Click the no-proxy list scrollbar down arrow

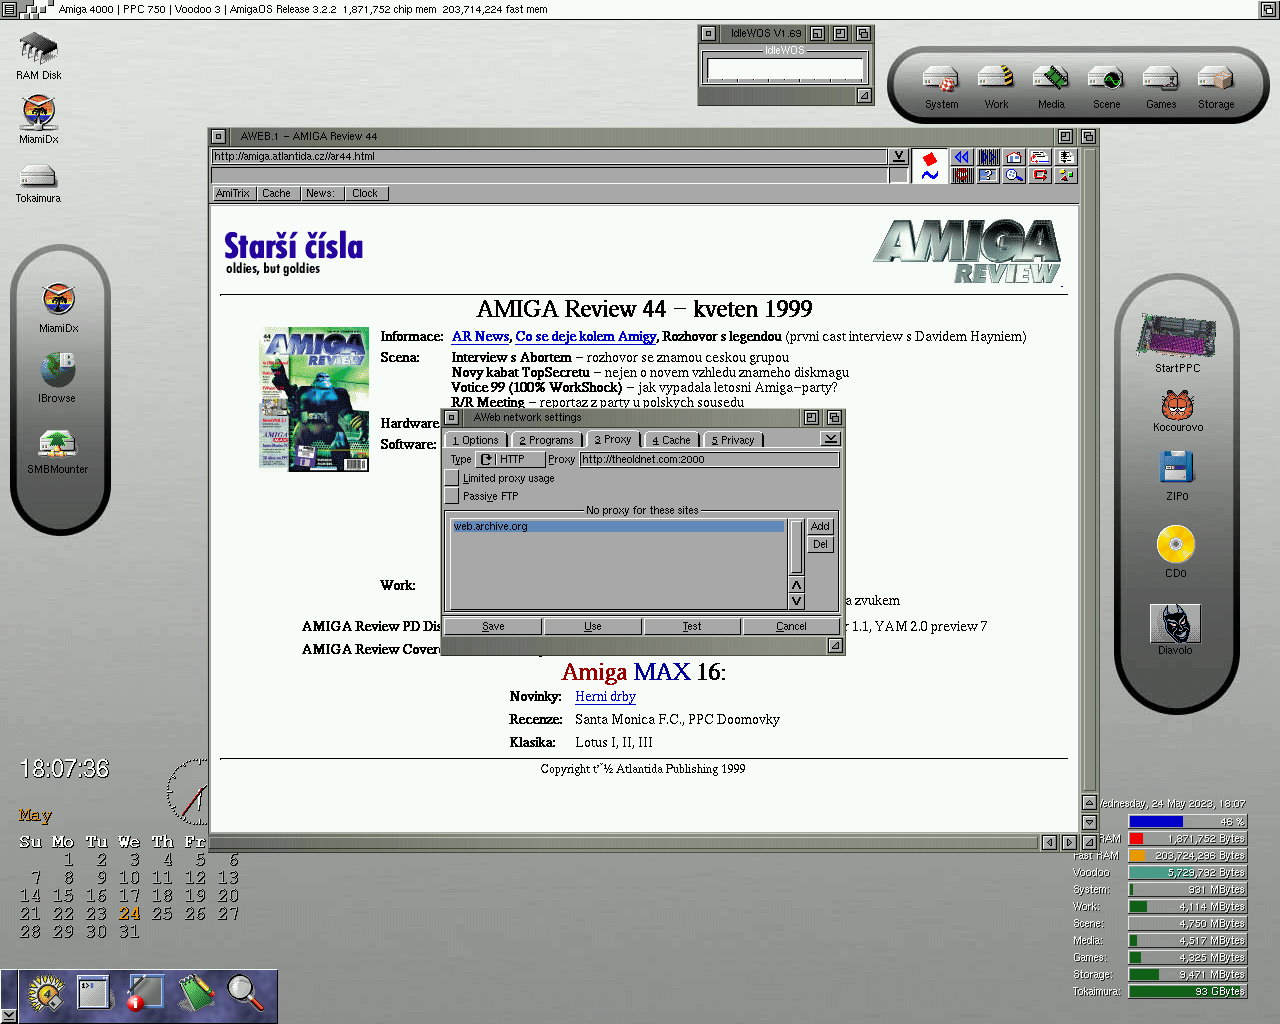[796, 601]
